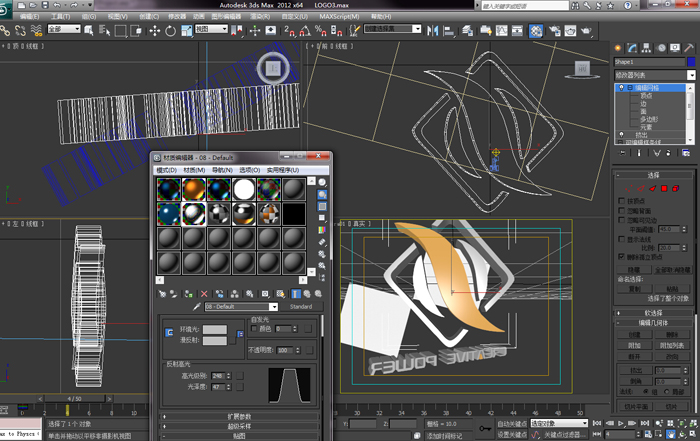
Task: Click the Standard material type button
Action: click(x=301, y=307)
